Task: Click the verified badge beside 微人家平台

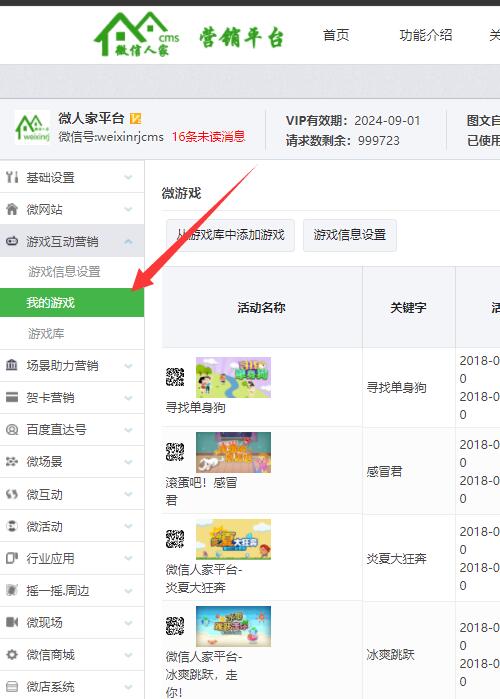Action: [135, 118]
